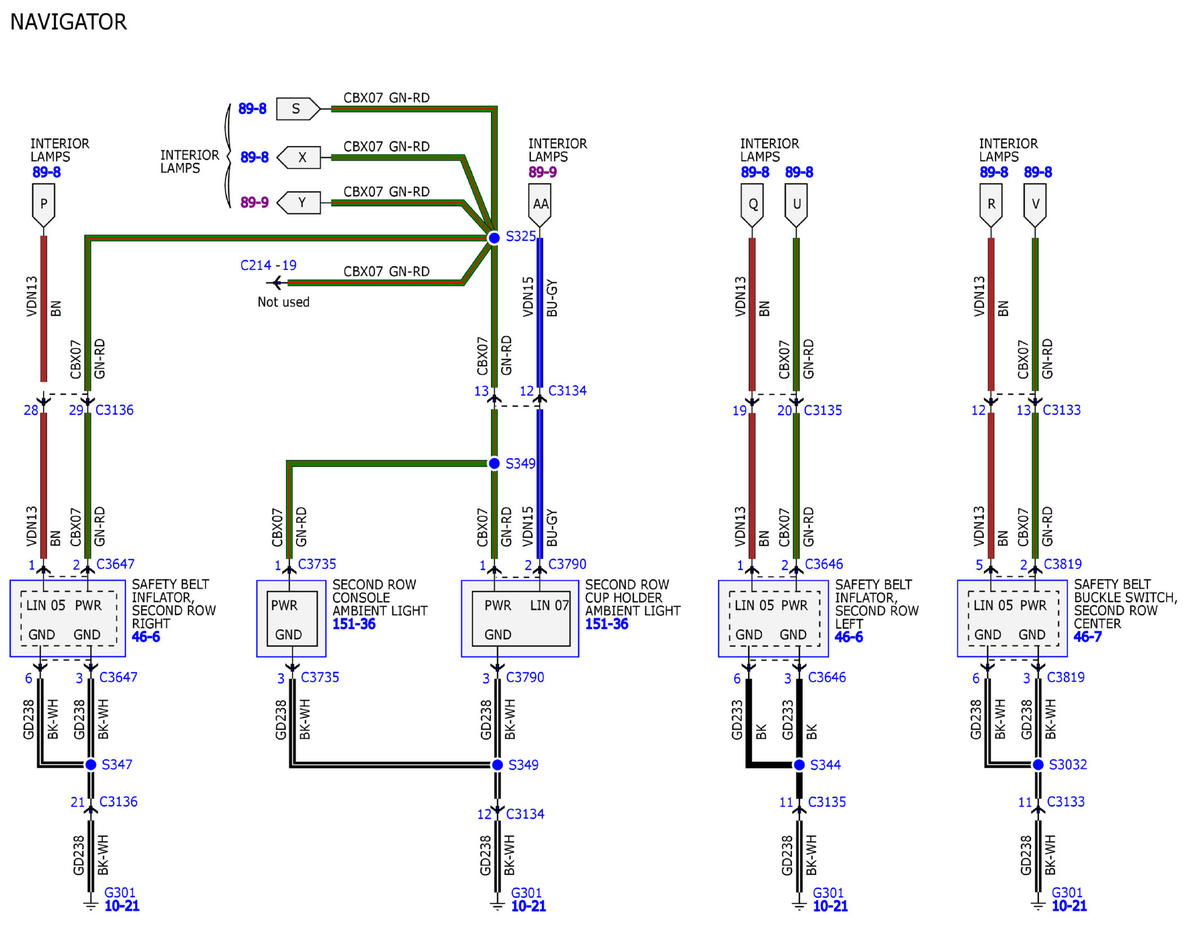The height and width of the screenshot is (927, 1200).
Task: Open the 89-8 reference above connector Q
Action: click(x=755, y=172)
